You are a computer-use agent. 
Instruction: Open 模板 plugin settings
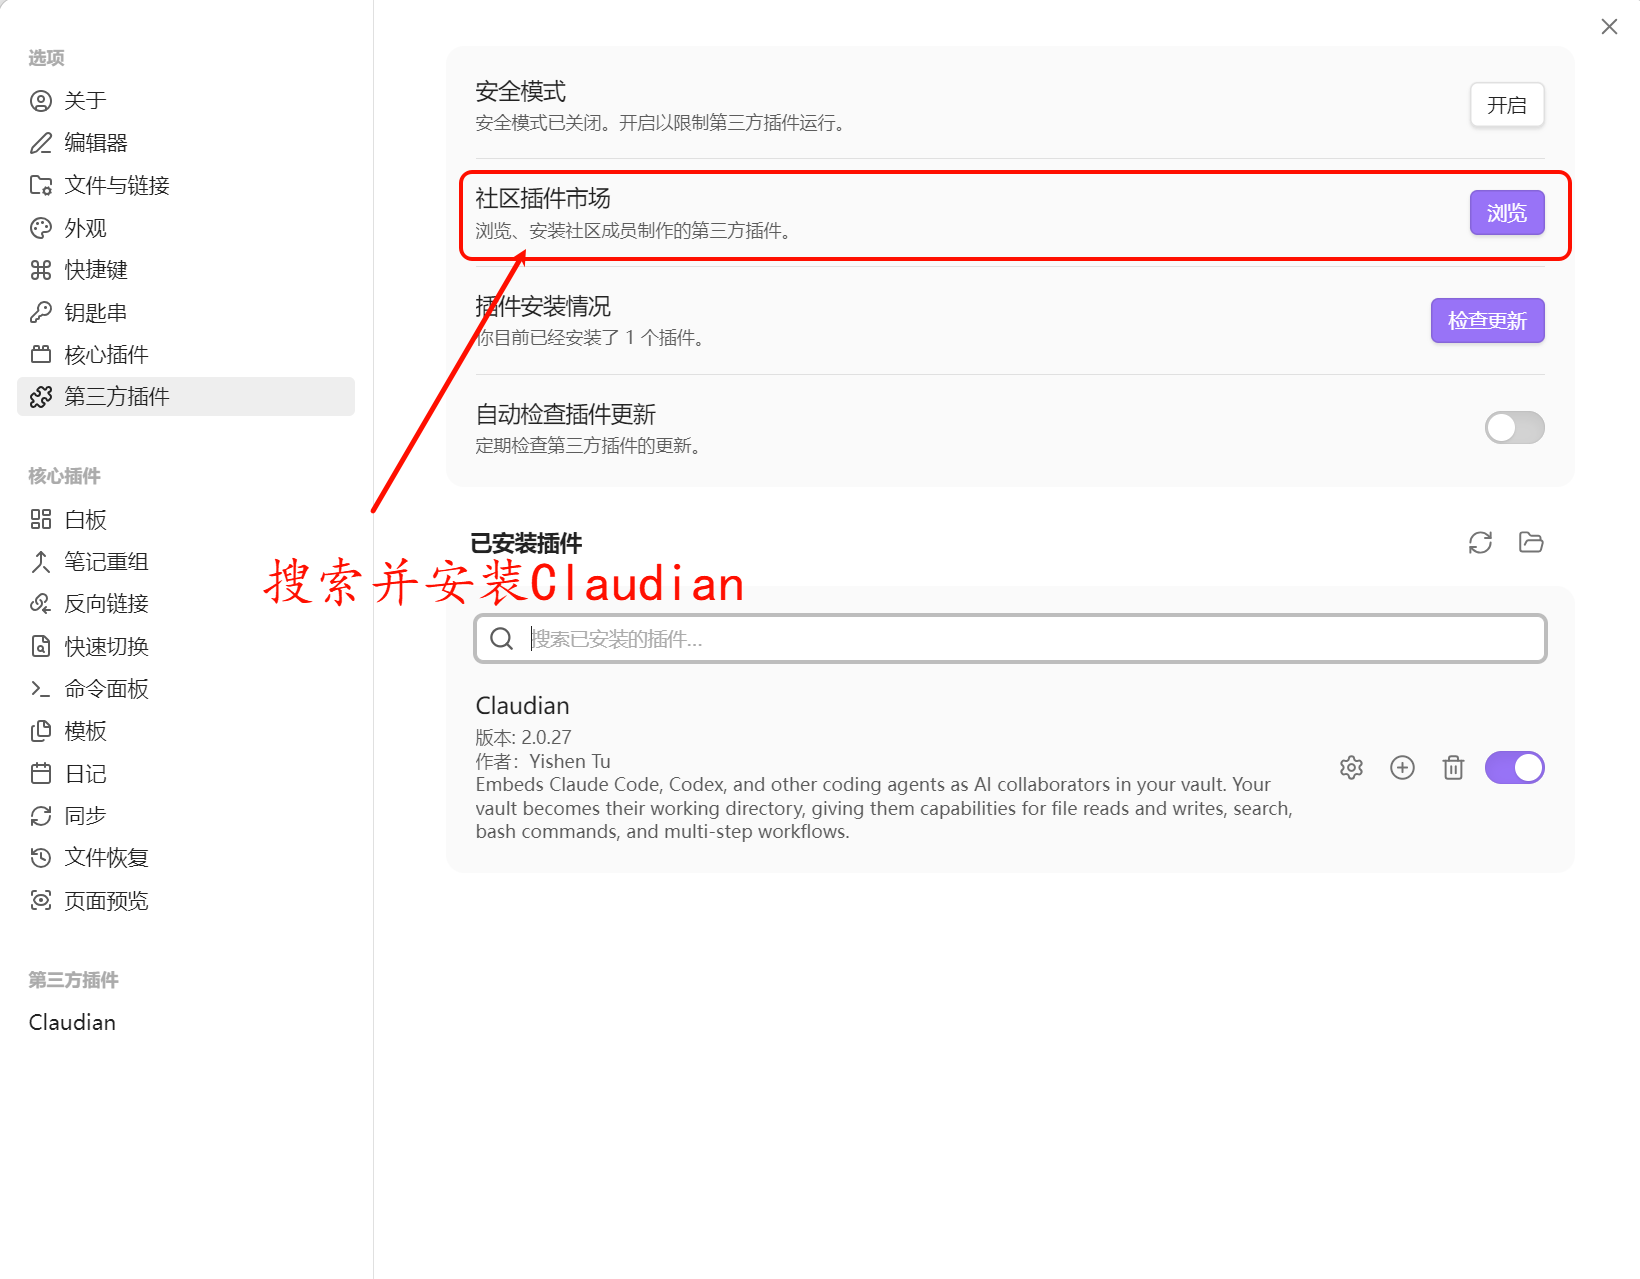[186, 731]
